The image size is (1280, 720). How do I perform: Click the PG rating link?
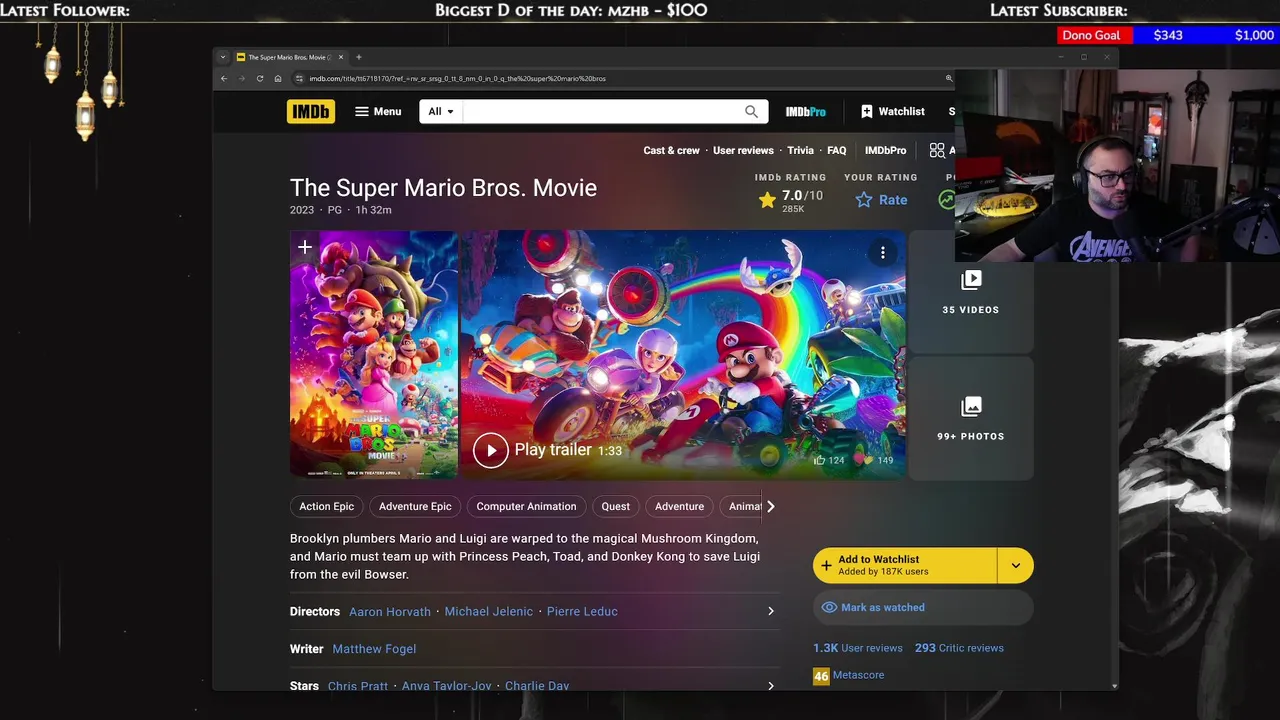(335, 210)
